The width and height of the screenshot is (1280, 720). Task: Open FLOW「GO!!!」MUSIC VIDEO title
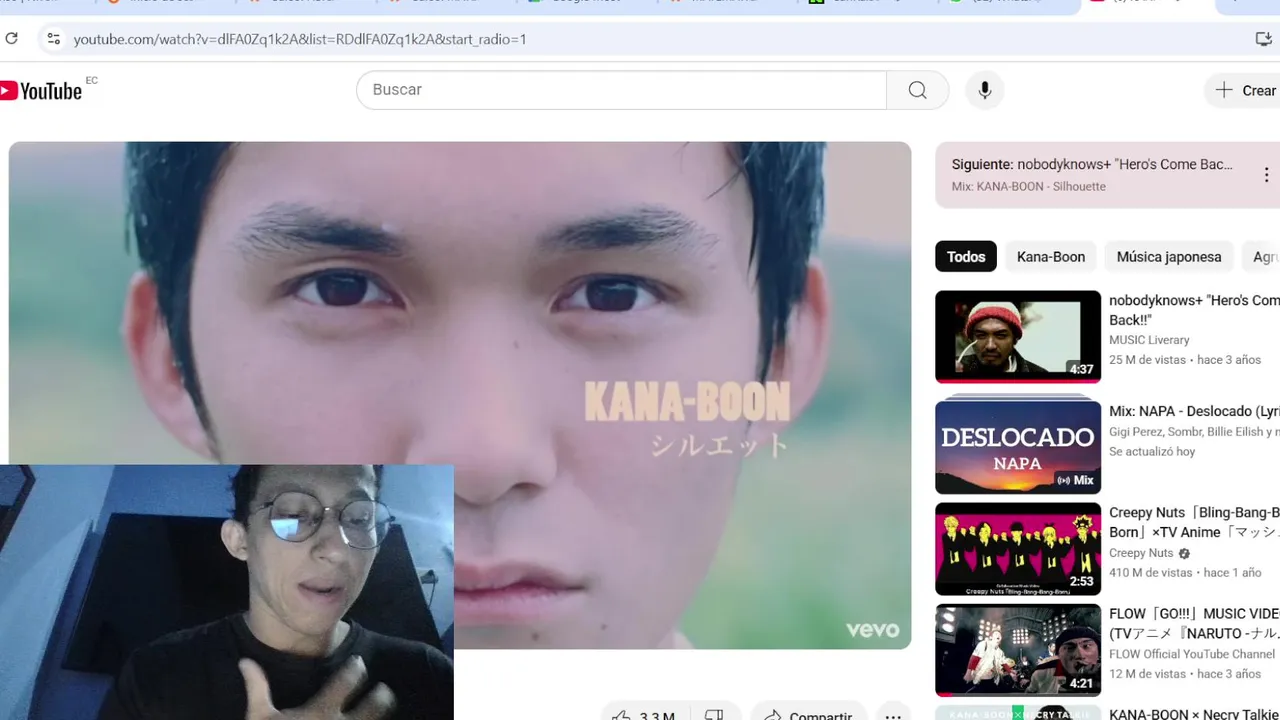point(1194,623)
